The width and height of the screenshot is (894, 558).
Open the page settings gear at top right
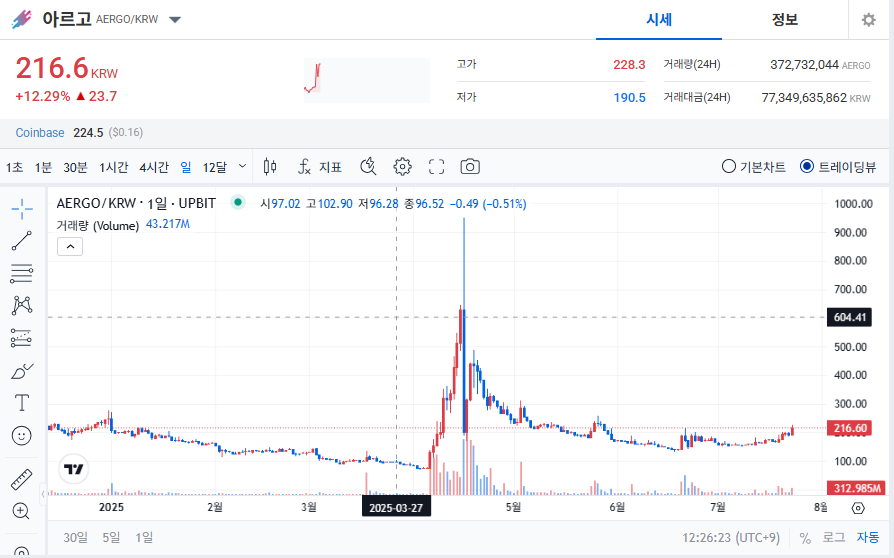click(868, 20)
